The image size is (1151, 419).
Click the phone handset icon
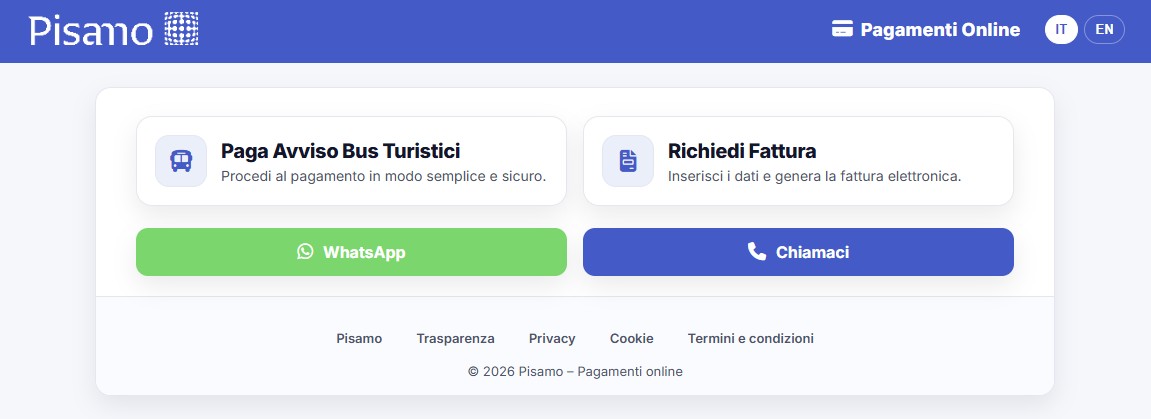coord(757,252)
